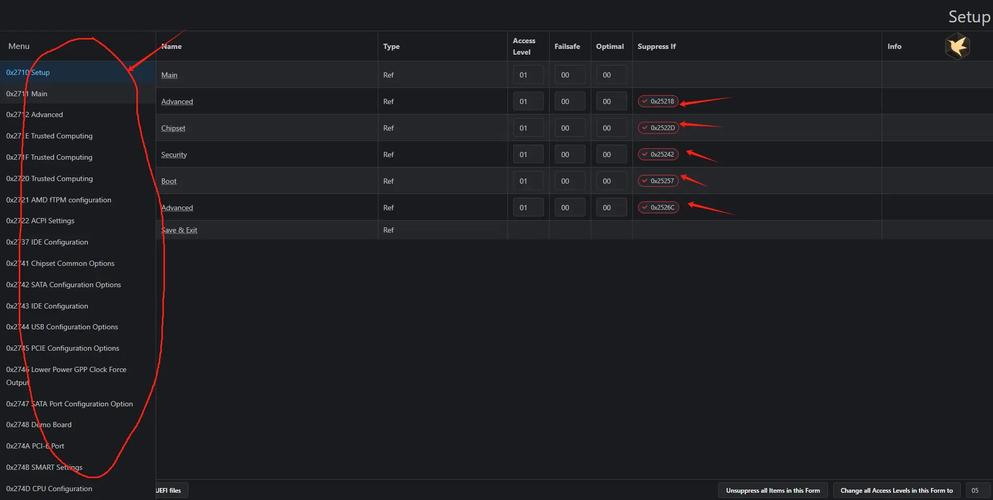993x500 pixels.
Task: Click the checkmark on the 0x25257 chip
Action: 645,181
